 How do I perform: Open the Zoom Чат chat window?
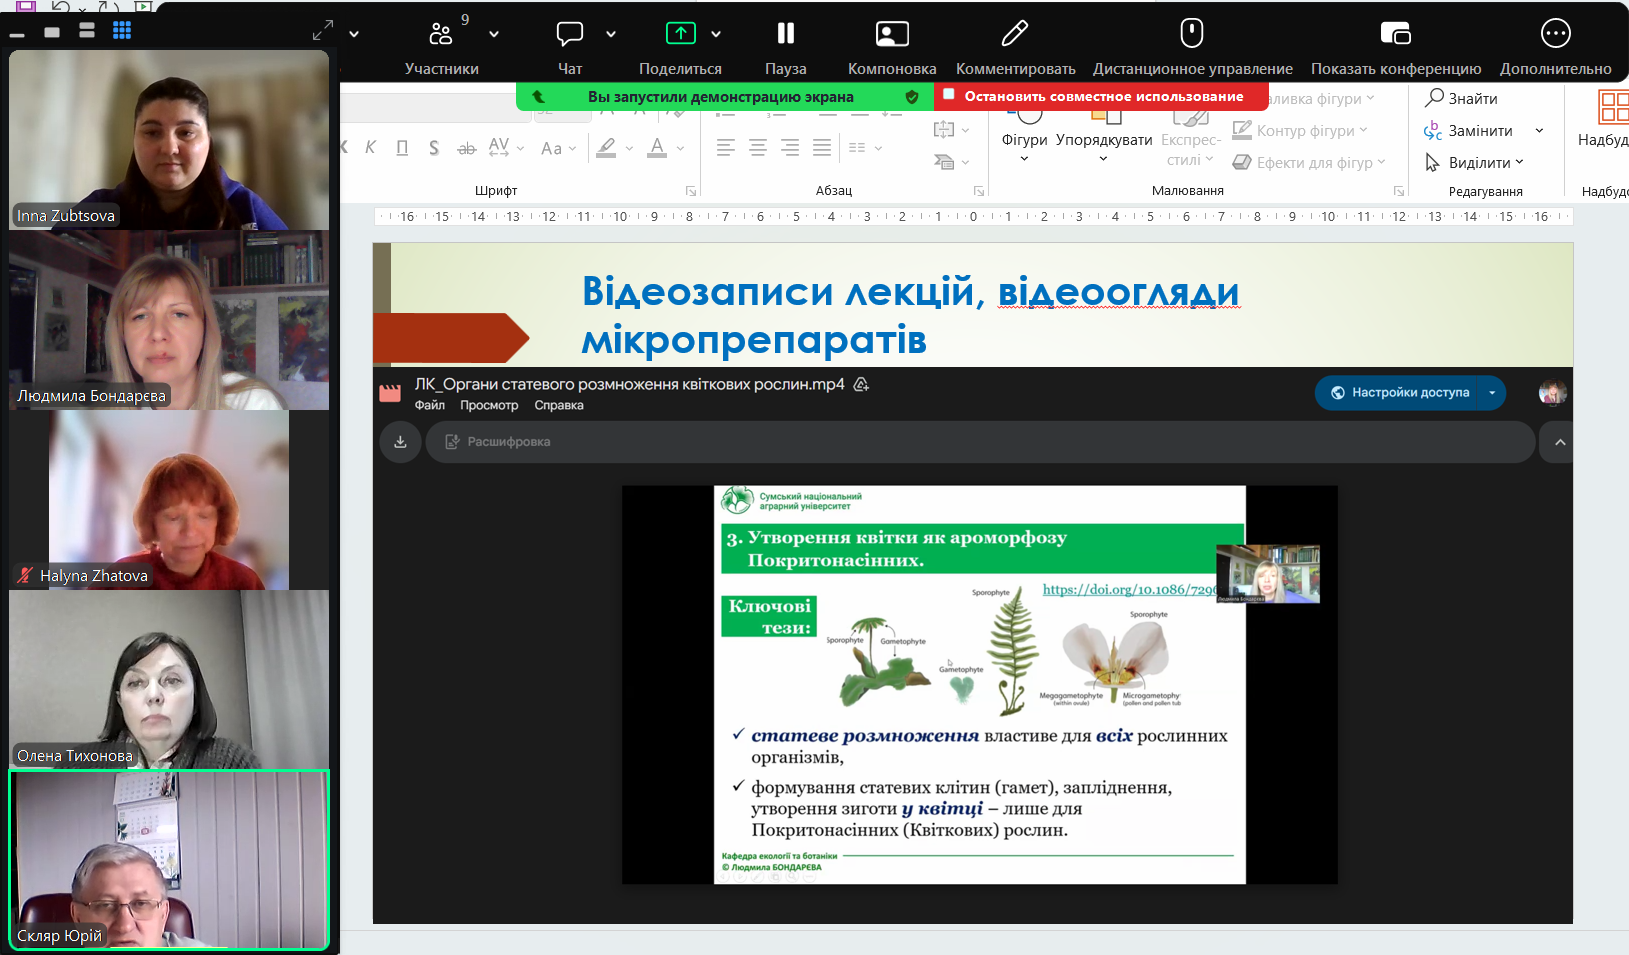coord(570,35)
